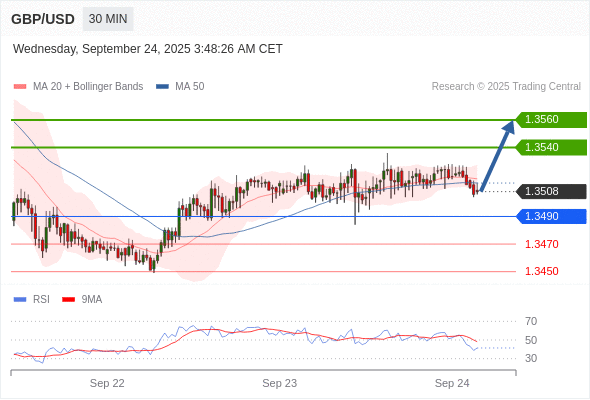Click the 1.3450 support level label
This screenshot has height=400, width=590.
pos(541,271)
